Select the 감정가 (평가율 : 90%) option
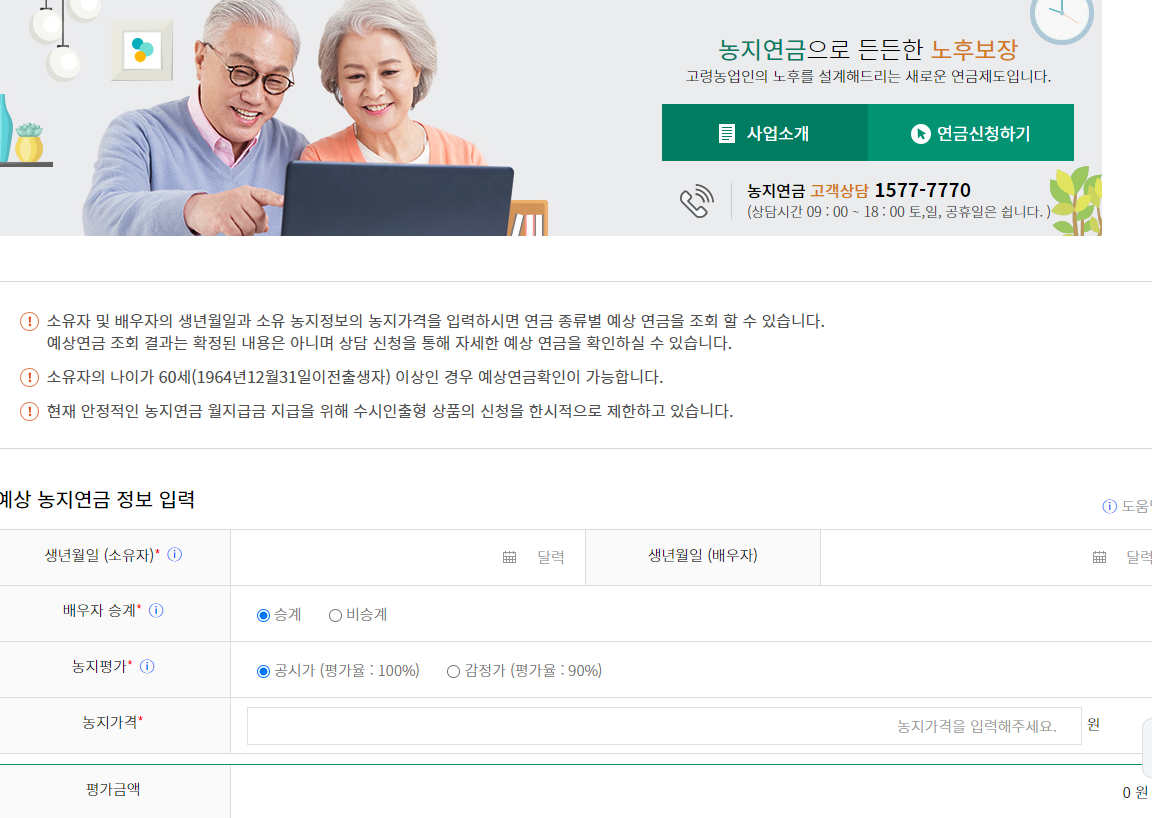The image size is (1152, 818). pyautogui.click(x=454, y=670)
